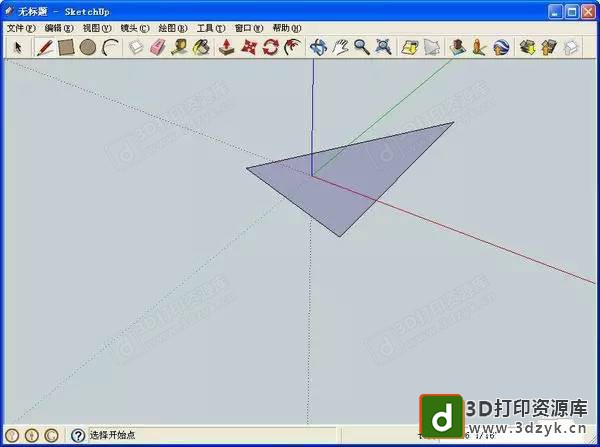This screenshot has height=447, width=600.
Task: Activate the Circle tool
Action: [x=88, y=47]
